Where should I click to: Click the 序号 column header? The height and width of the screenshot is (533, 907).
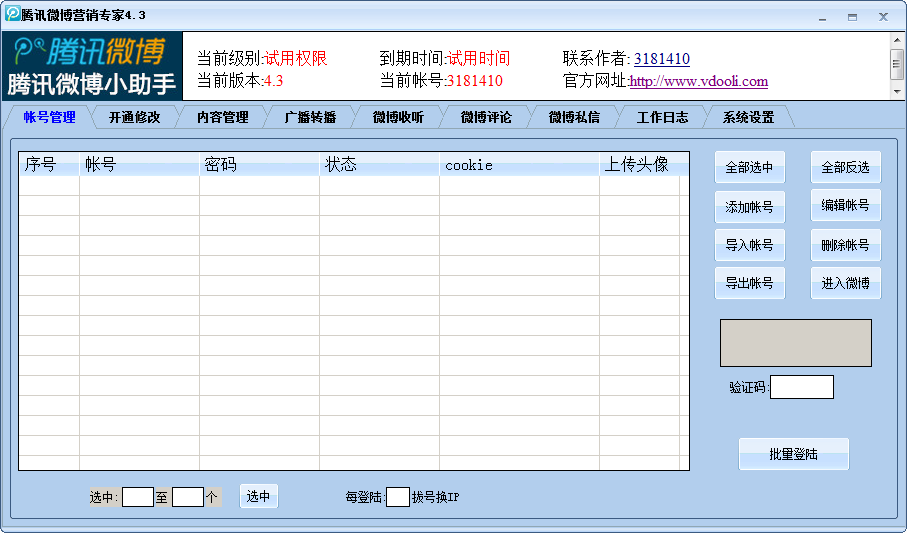49,164
